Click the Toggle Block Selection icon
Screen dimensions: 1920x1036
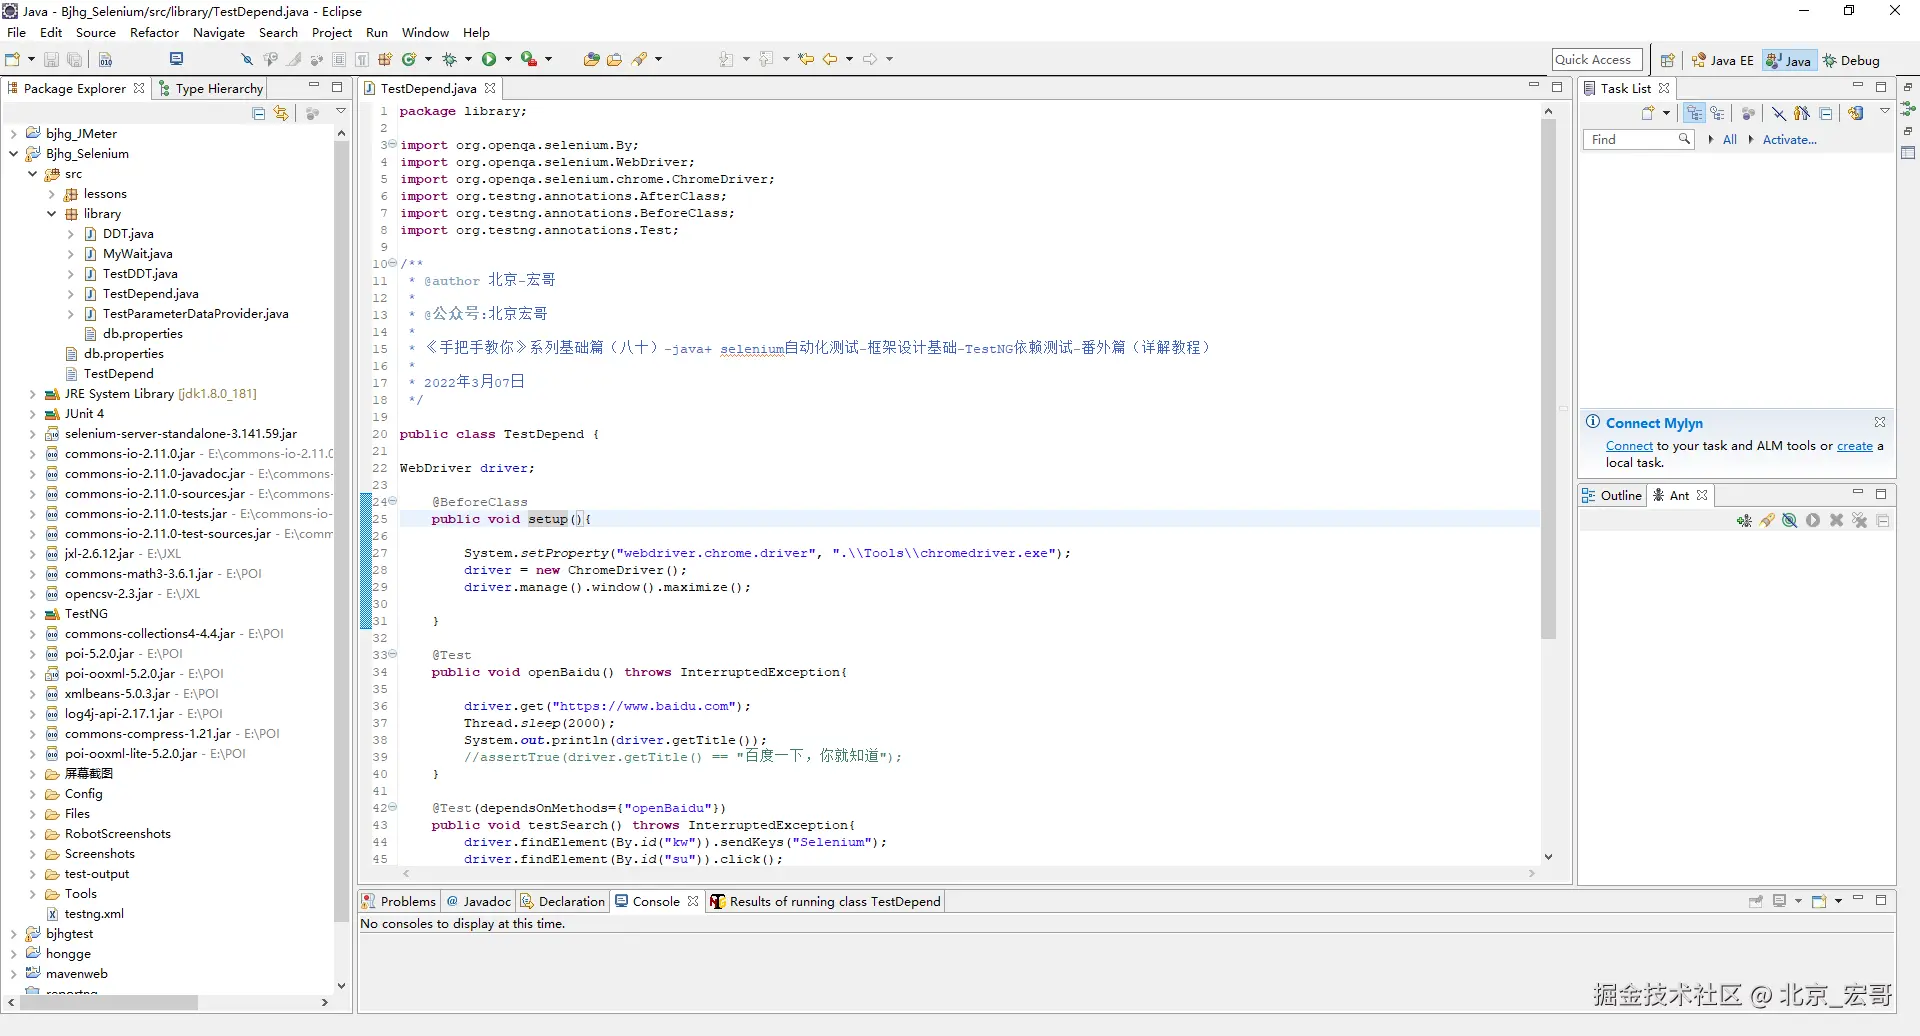click(339, 60)
